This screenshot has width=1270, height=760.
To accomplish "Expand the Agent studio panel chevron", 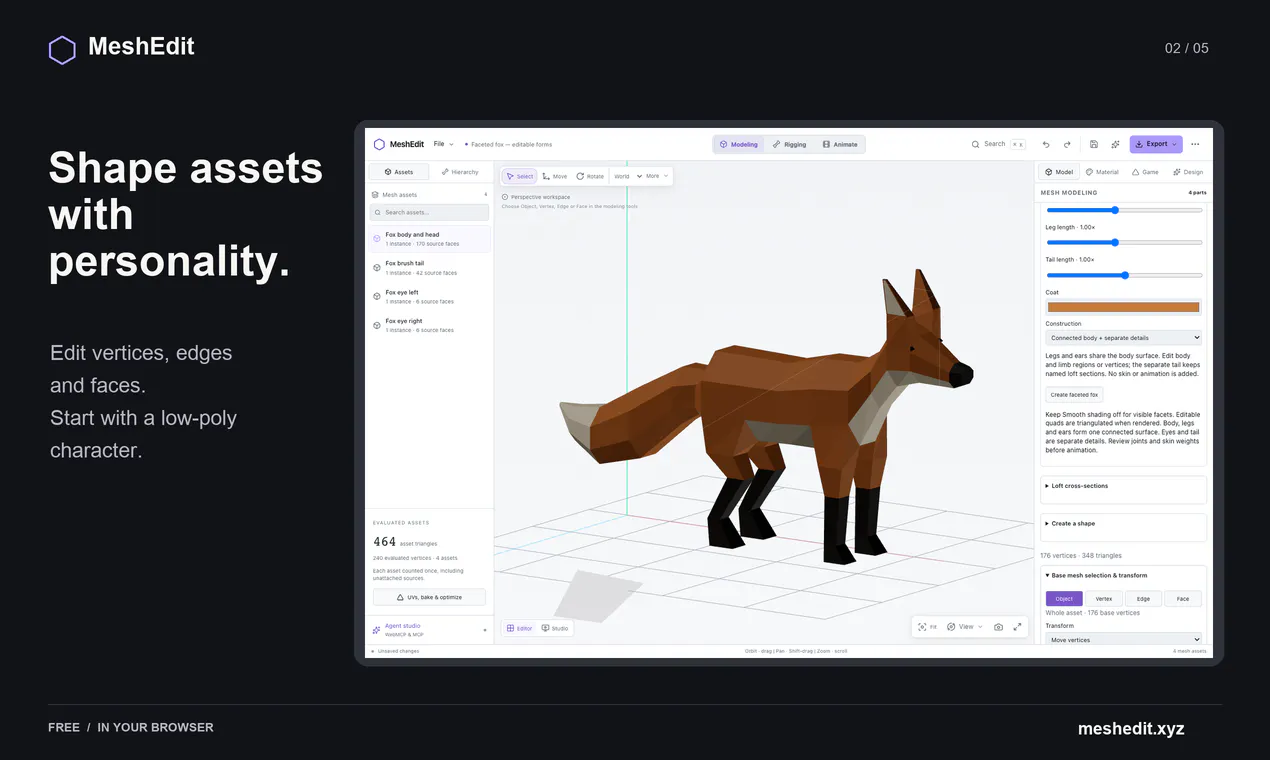I will (485, 630).
